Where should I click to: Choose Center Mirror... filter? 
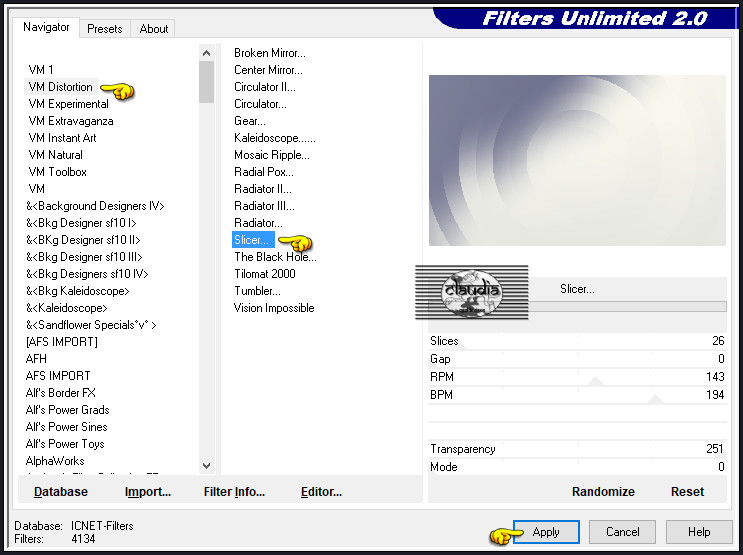pyautogui.click(x=268, y=70)
